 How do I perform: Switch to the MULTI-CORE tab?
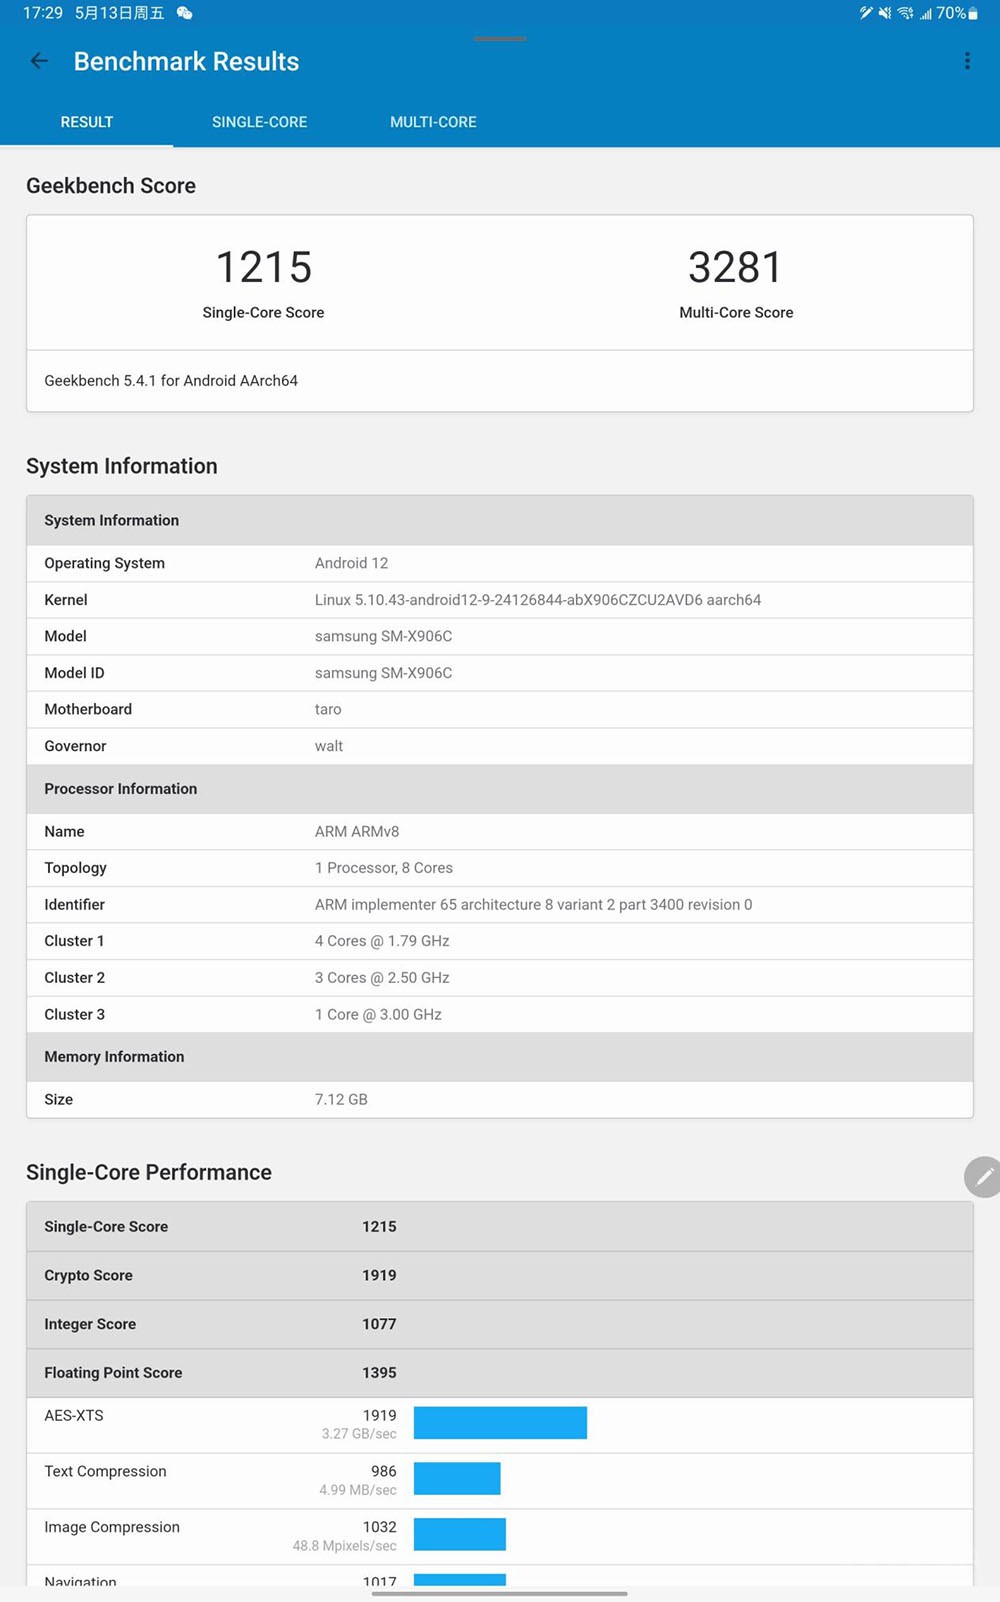433,122
